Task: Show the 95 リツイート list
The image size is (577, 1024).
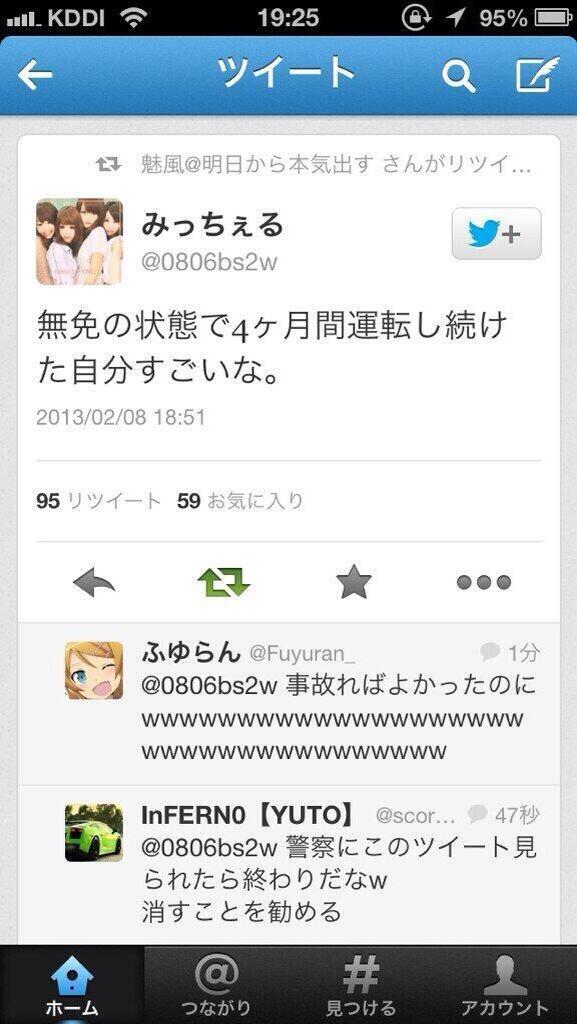Action: (x=99, y=501)
